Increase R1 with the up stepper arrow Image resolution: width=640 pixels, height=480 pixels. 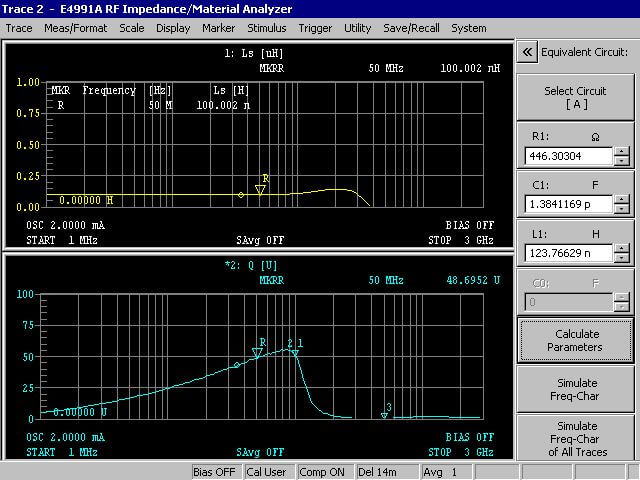click(x=622, y=151)
